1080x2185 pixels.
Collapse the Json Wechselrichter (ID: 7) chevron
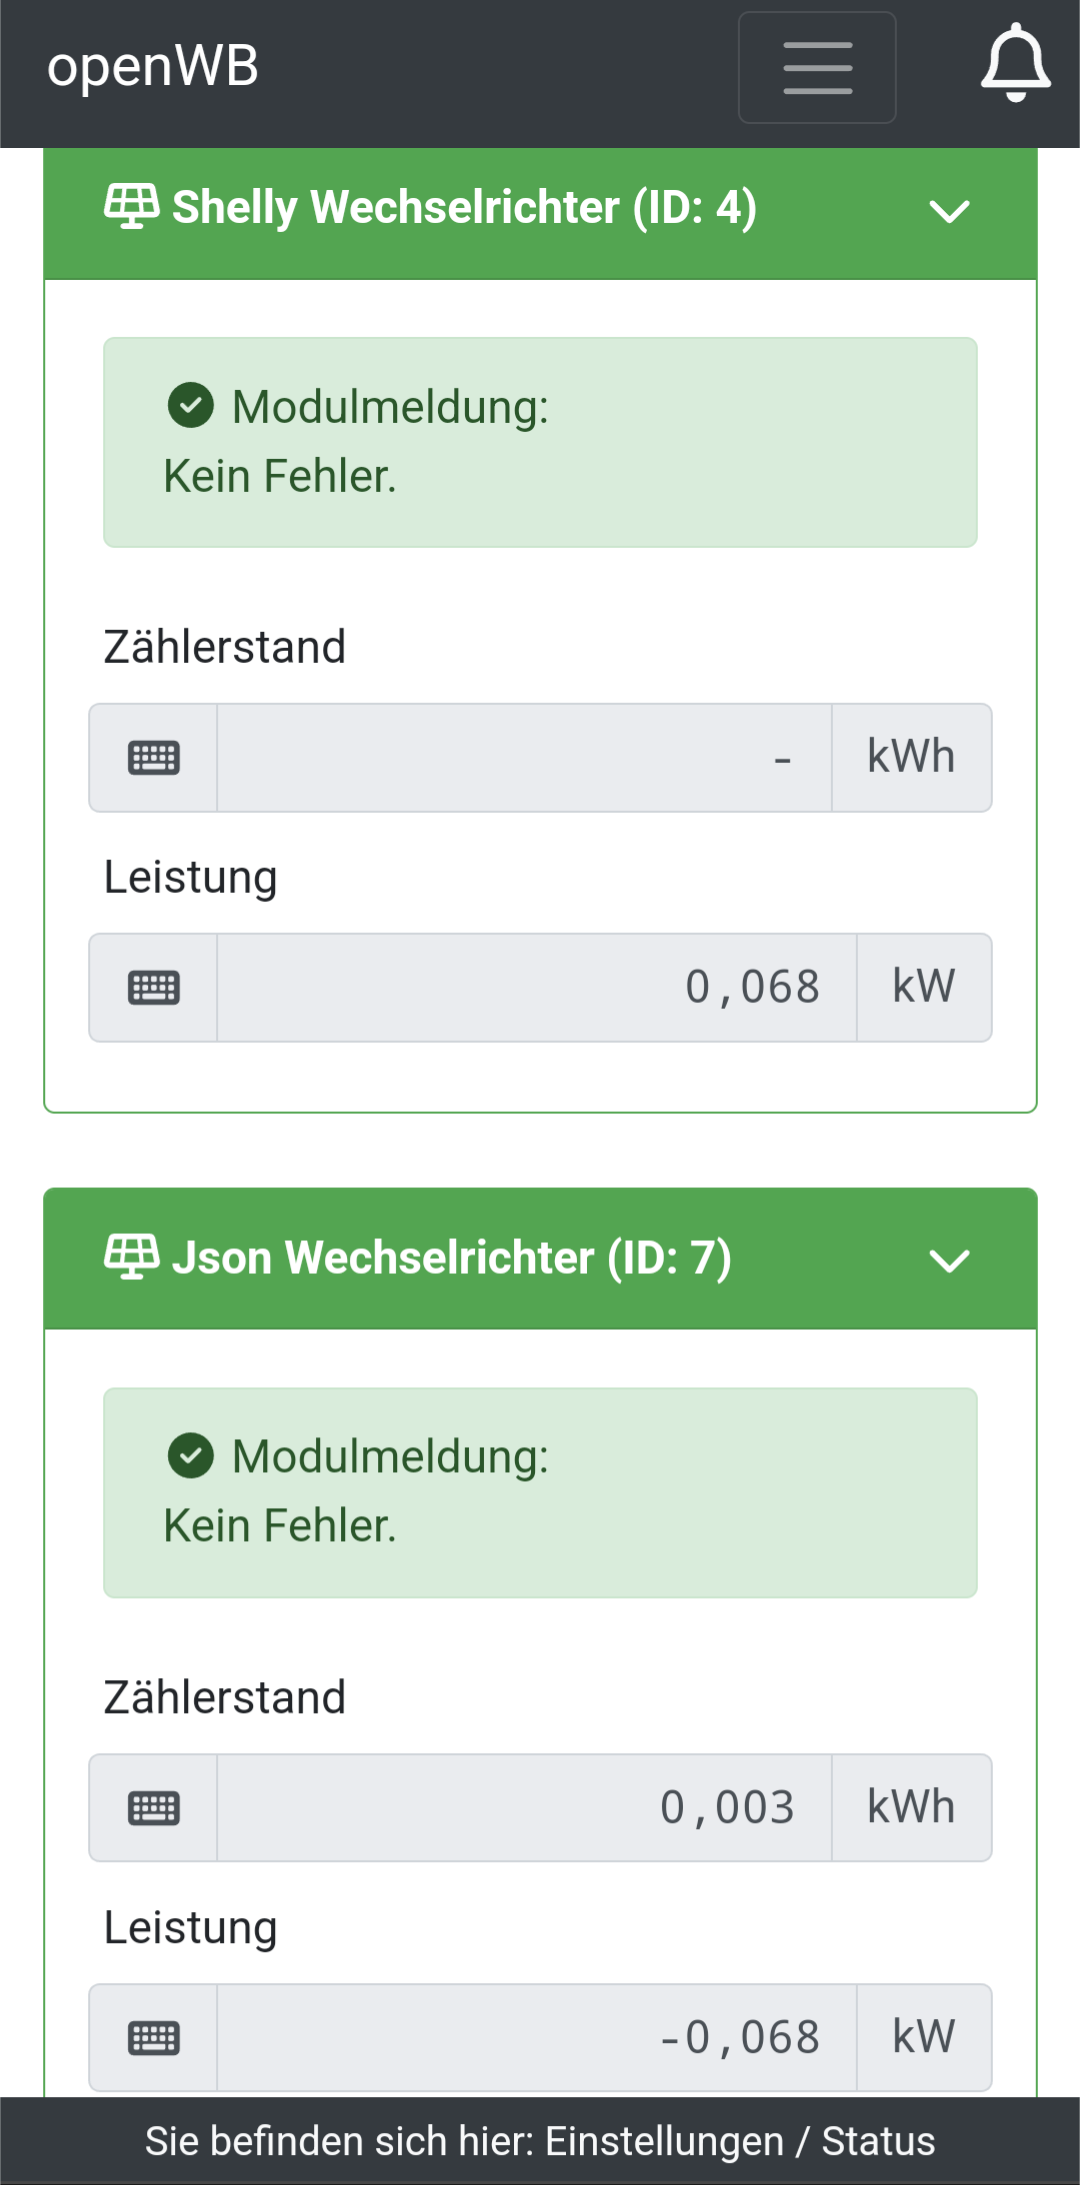pos(949,1261)
